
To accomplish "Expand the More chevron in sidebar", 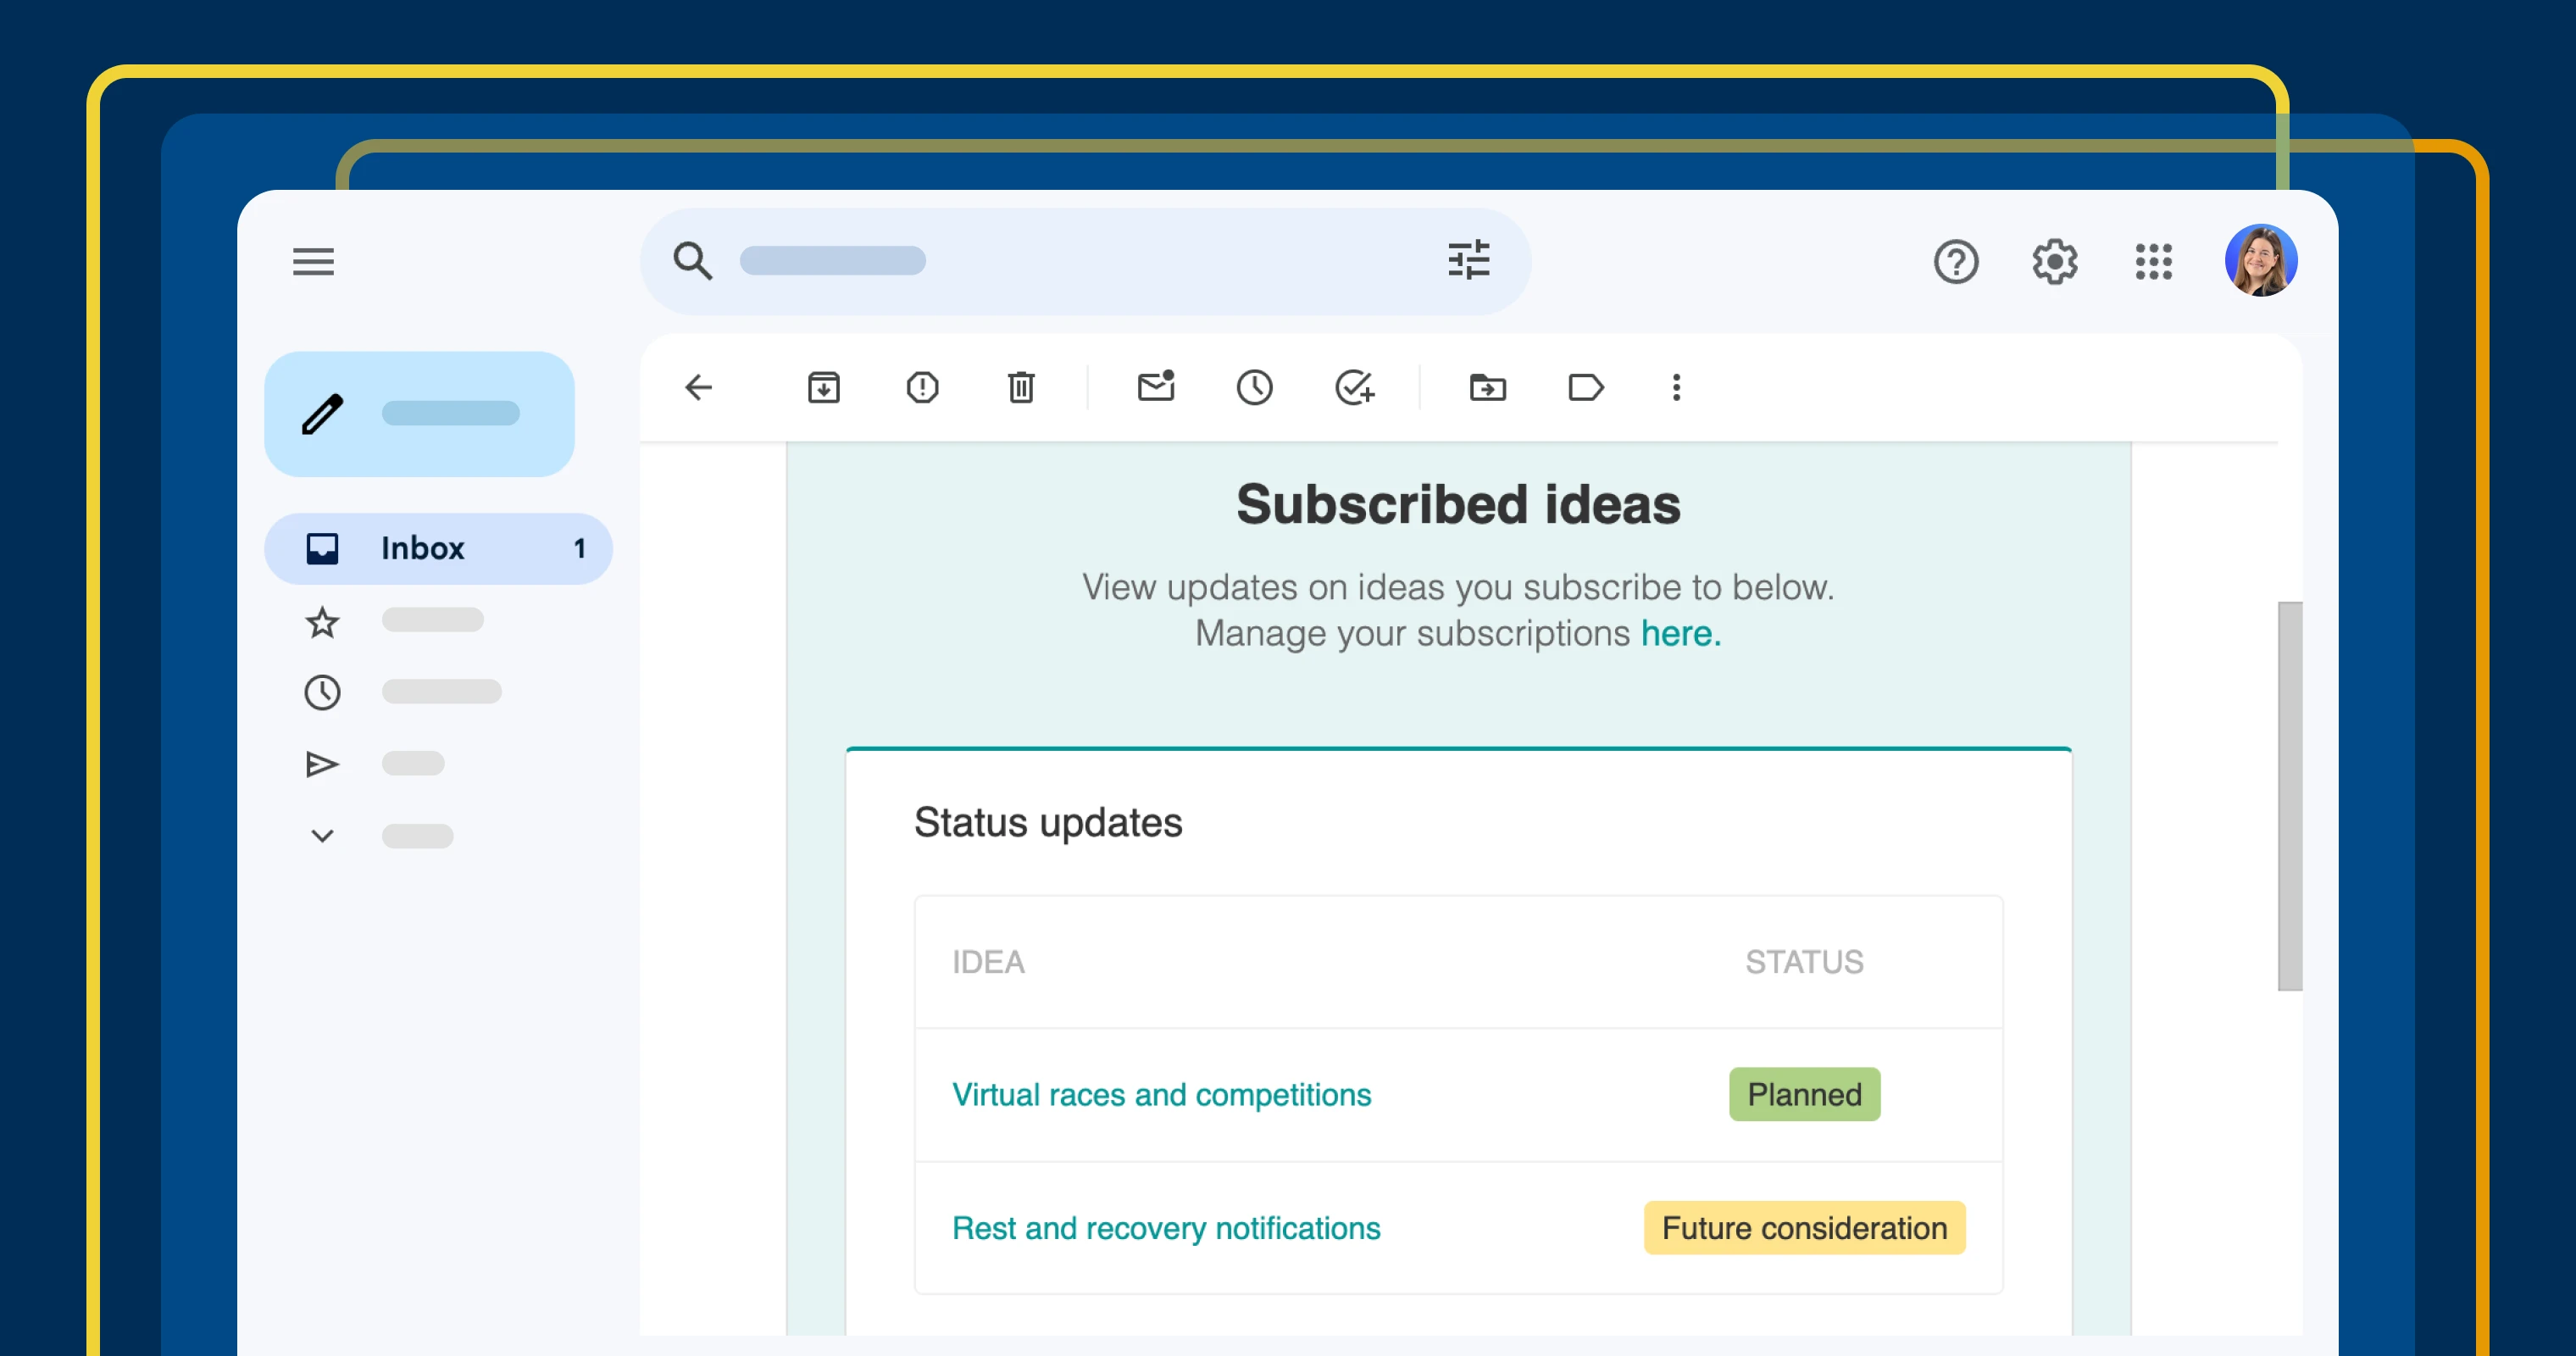I will pos(322,835).
